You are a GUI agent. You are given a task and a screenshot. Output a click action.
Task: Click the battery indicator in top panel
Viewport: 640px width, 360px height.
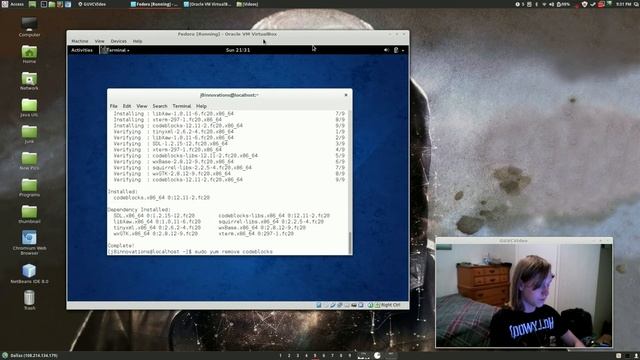coord(563,4)
